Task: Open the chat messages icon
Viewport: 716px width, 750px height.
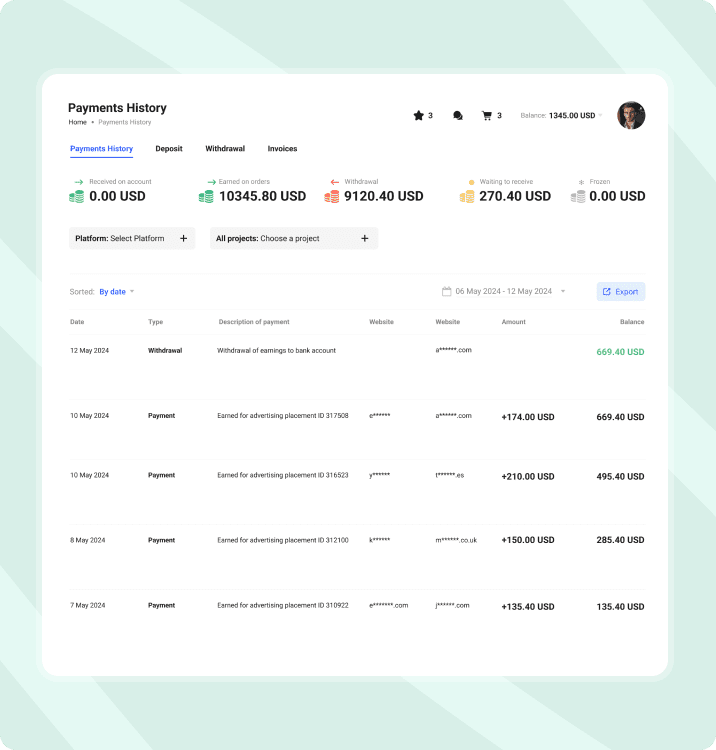Action: coord(458,116)
